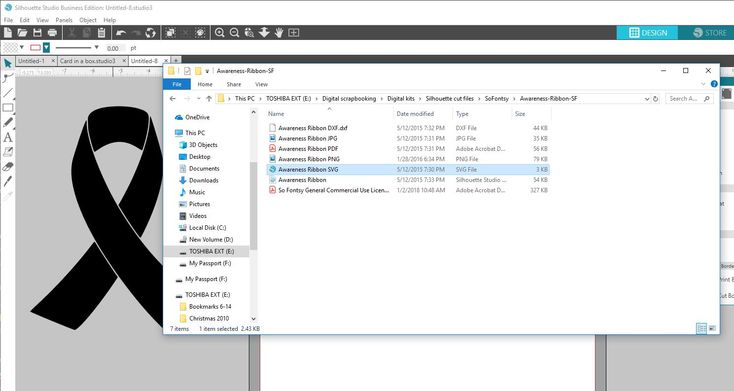
Task: Select the Eraser tool
Action: [7, 167]
